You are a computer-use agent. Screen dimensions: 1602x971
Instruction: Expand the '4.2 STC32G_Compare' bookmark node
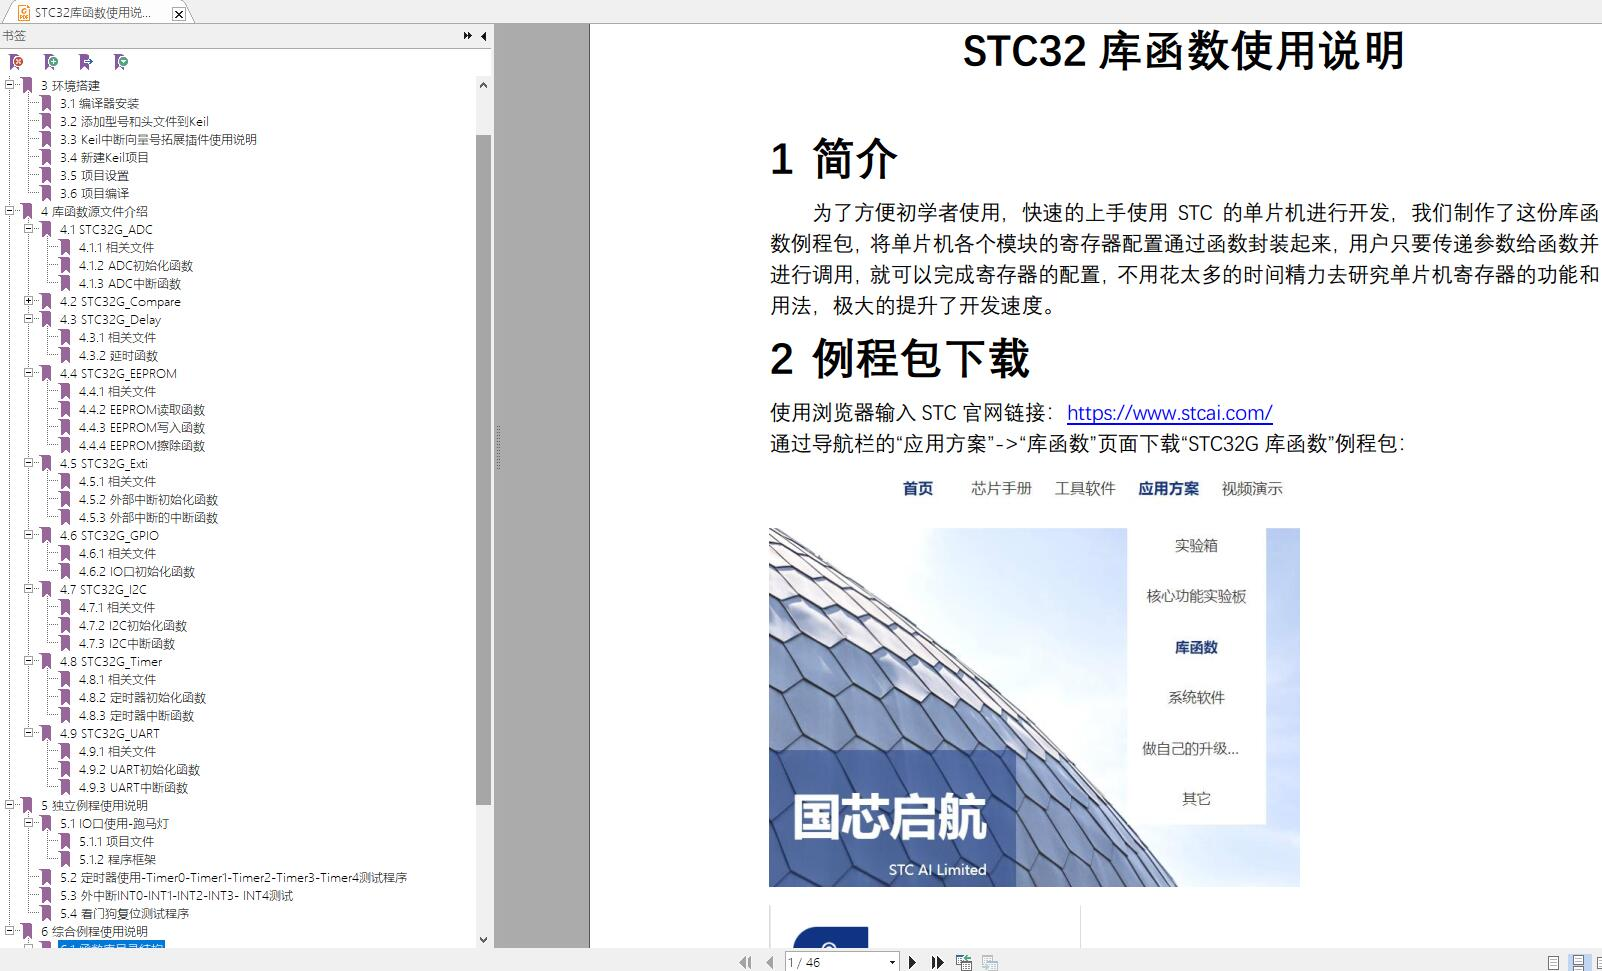coord(29,301)
